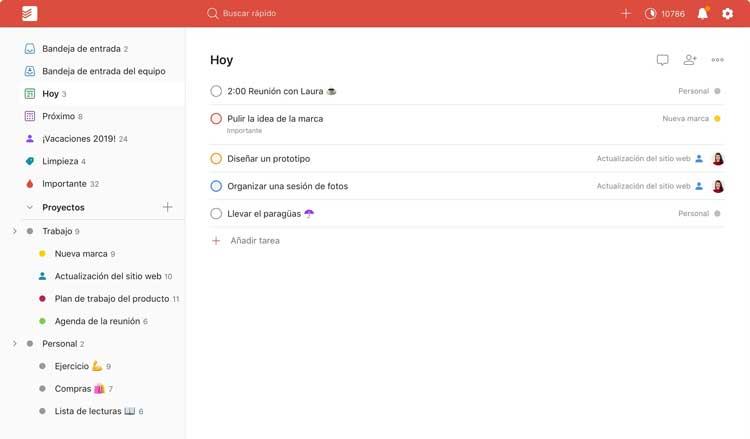Focus the Buscar rápido search field
The image size is (750, 439).
click(x=249, y=13)
